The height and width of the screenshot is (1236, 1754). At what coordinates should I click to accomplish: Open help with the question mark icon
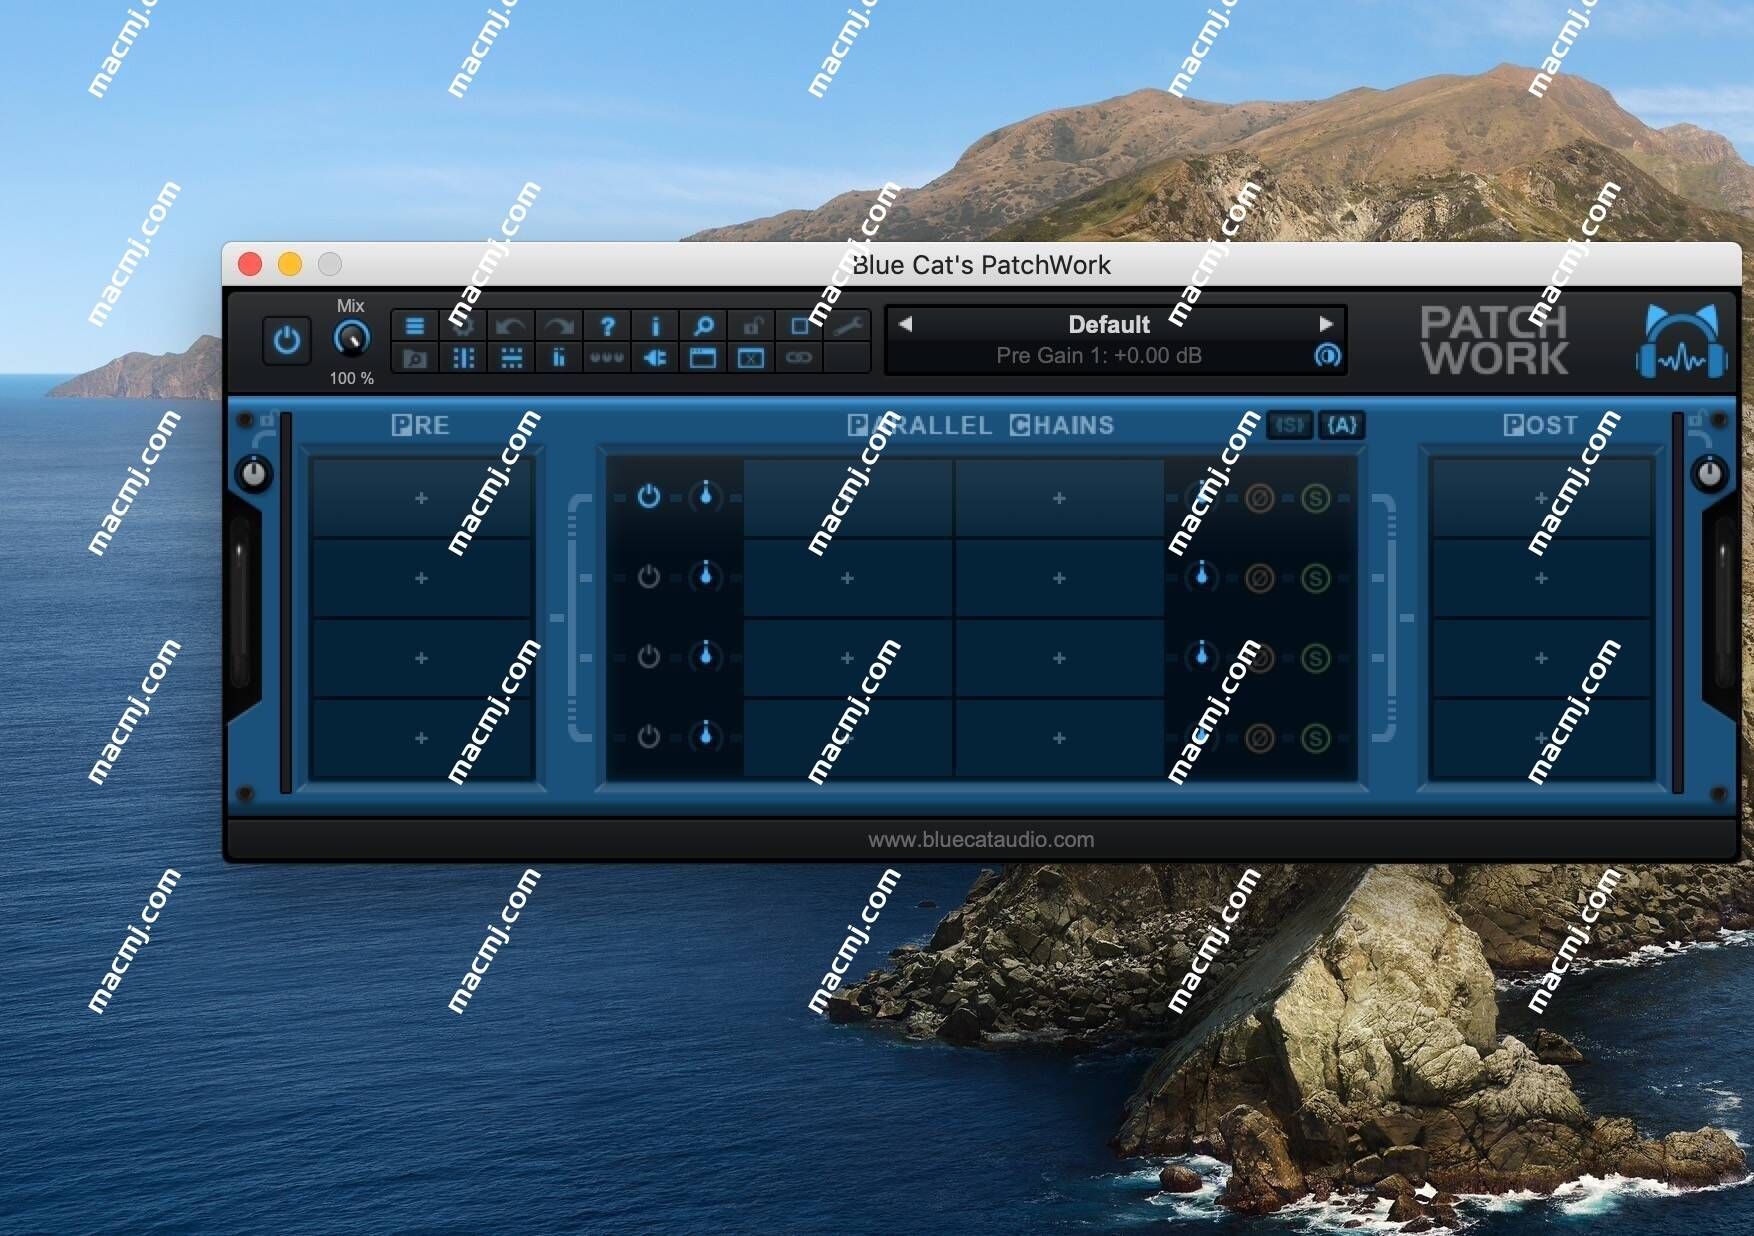pos(607,326)
